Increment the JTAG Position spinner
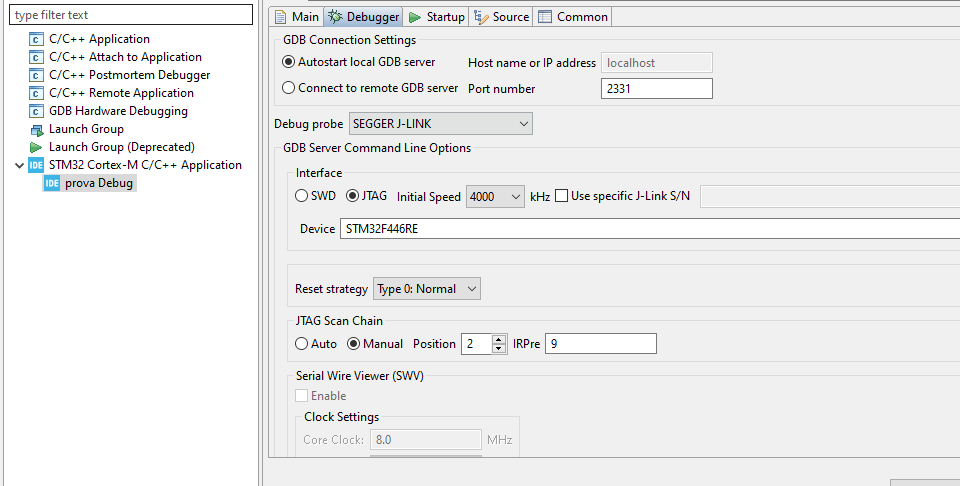The height and width of the screenshot is (486, 960). (x=499, y=338)
